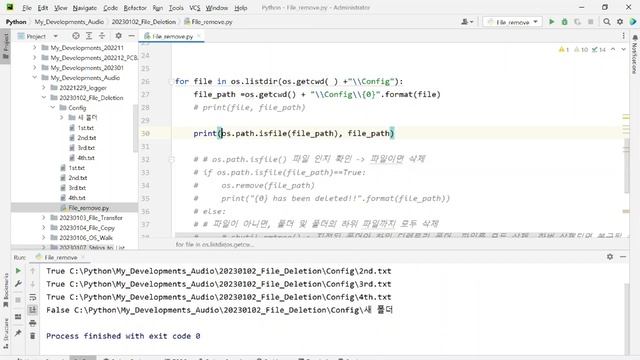This screenshot has width=640, height=360.
Task: Open the Tools menu
Action: tap(176, 8)
